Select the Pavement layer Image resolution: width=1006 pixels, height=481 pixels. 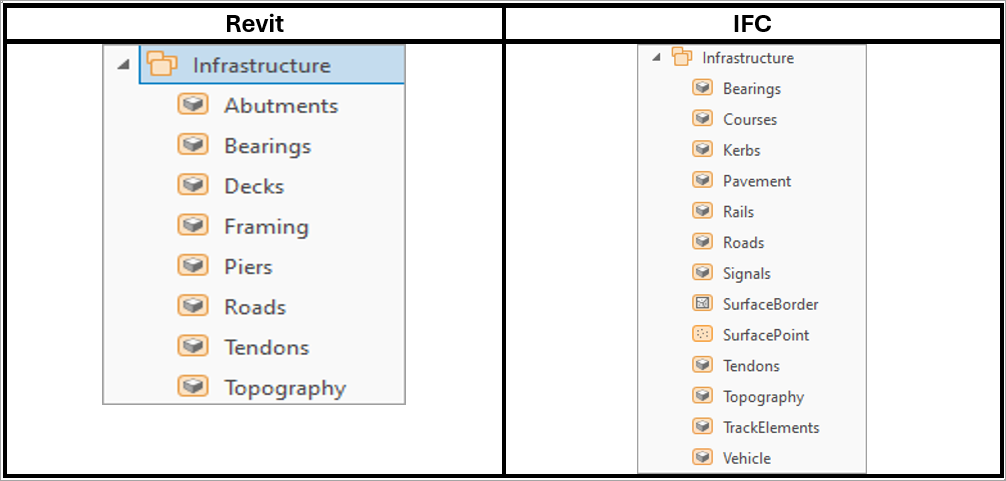coord(756,181)
